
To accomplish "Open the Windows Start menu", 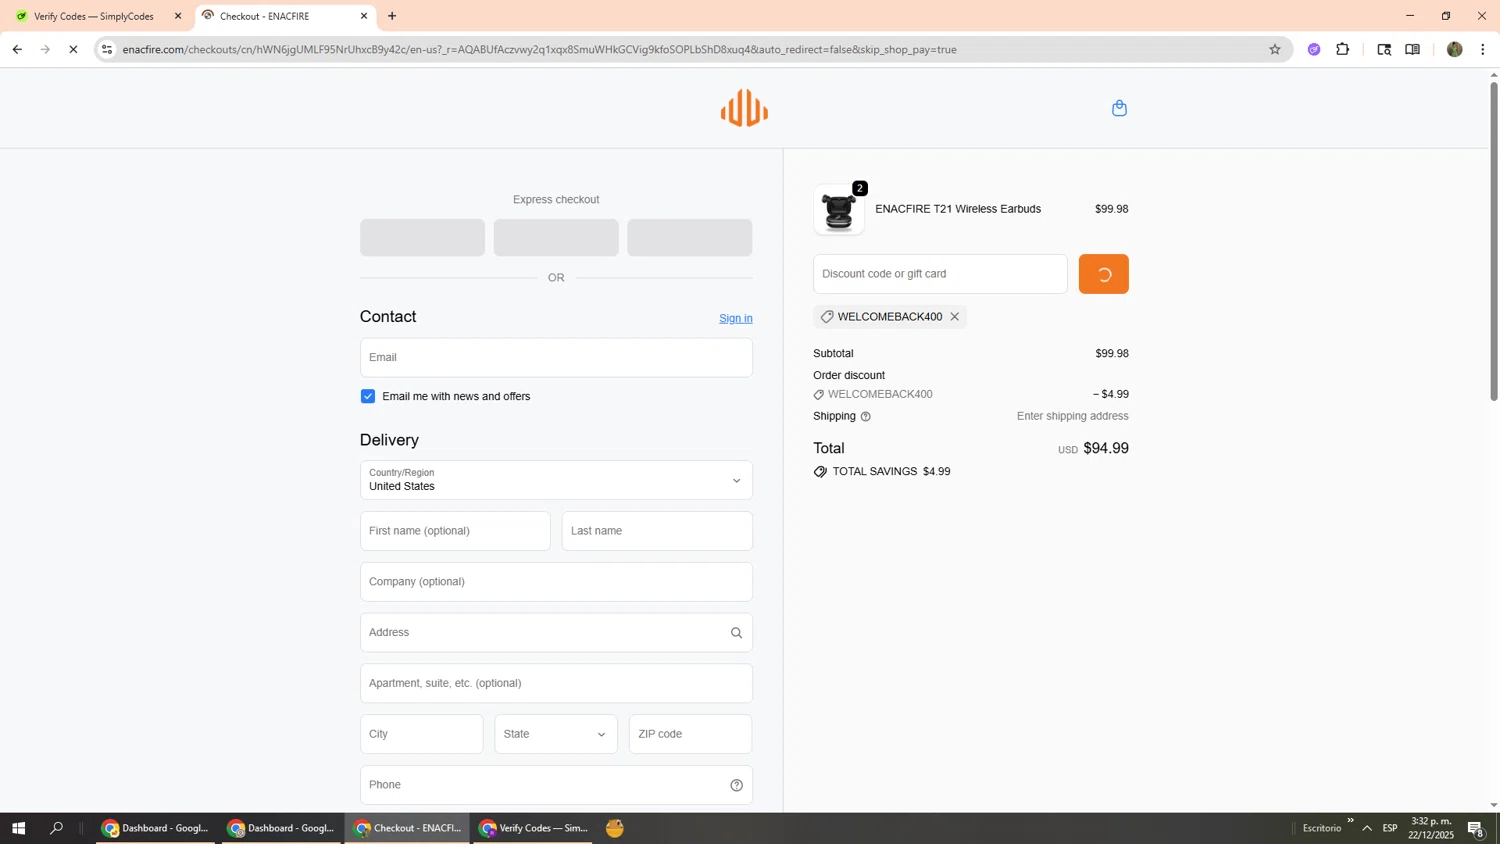I will coord(18,828).
